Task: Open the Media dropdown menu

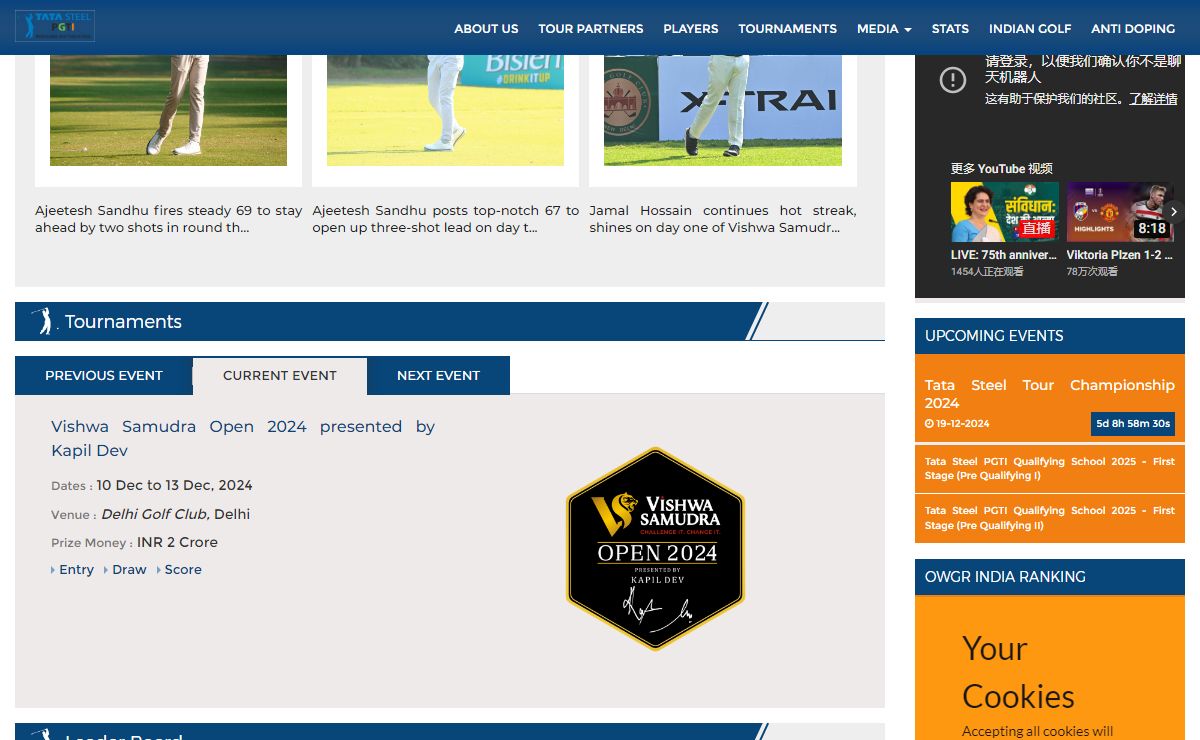Action: click(884, 29)
